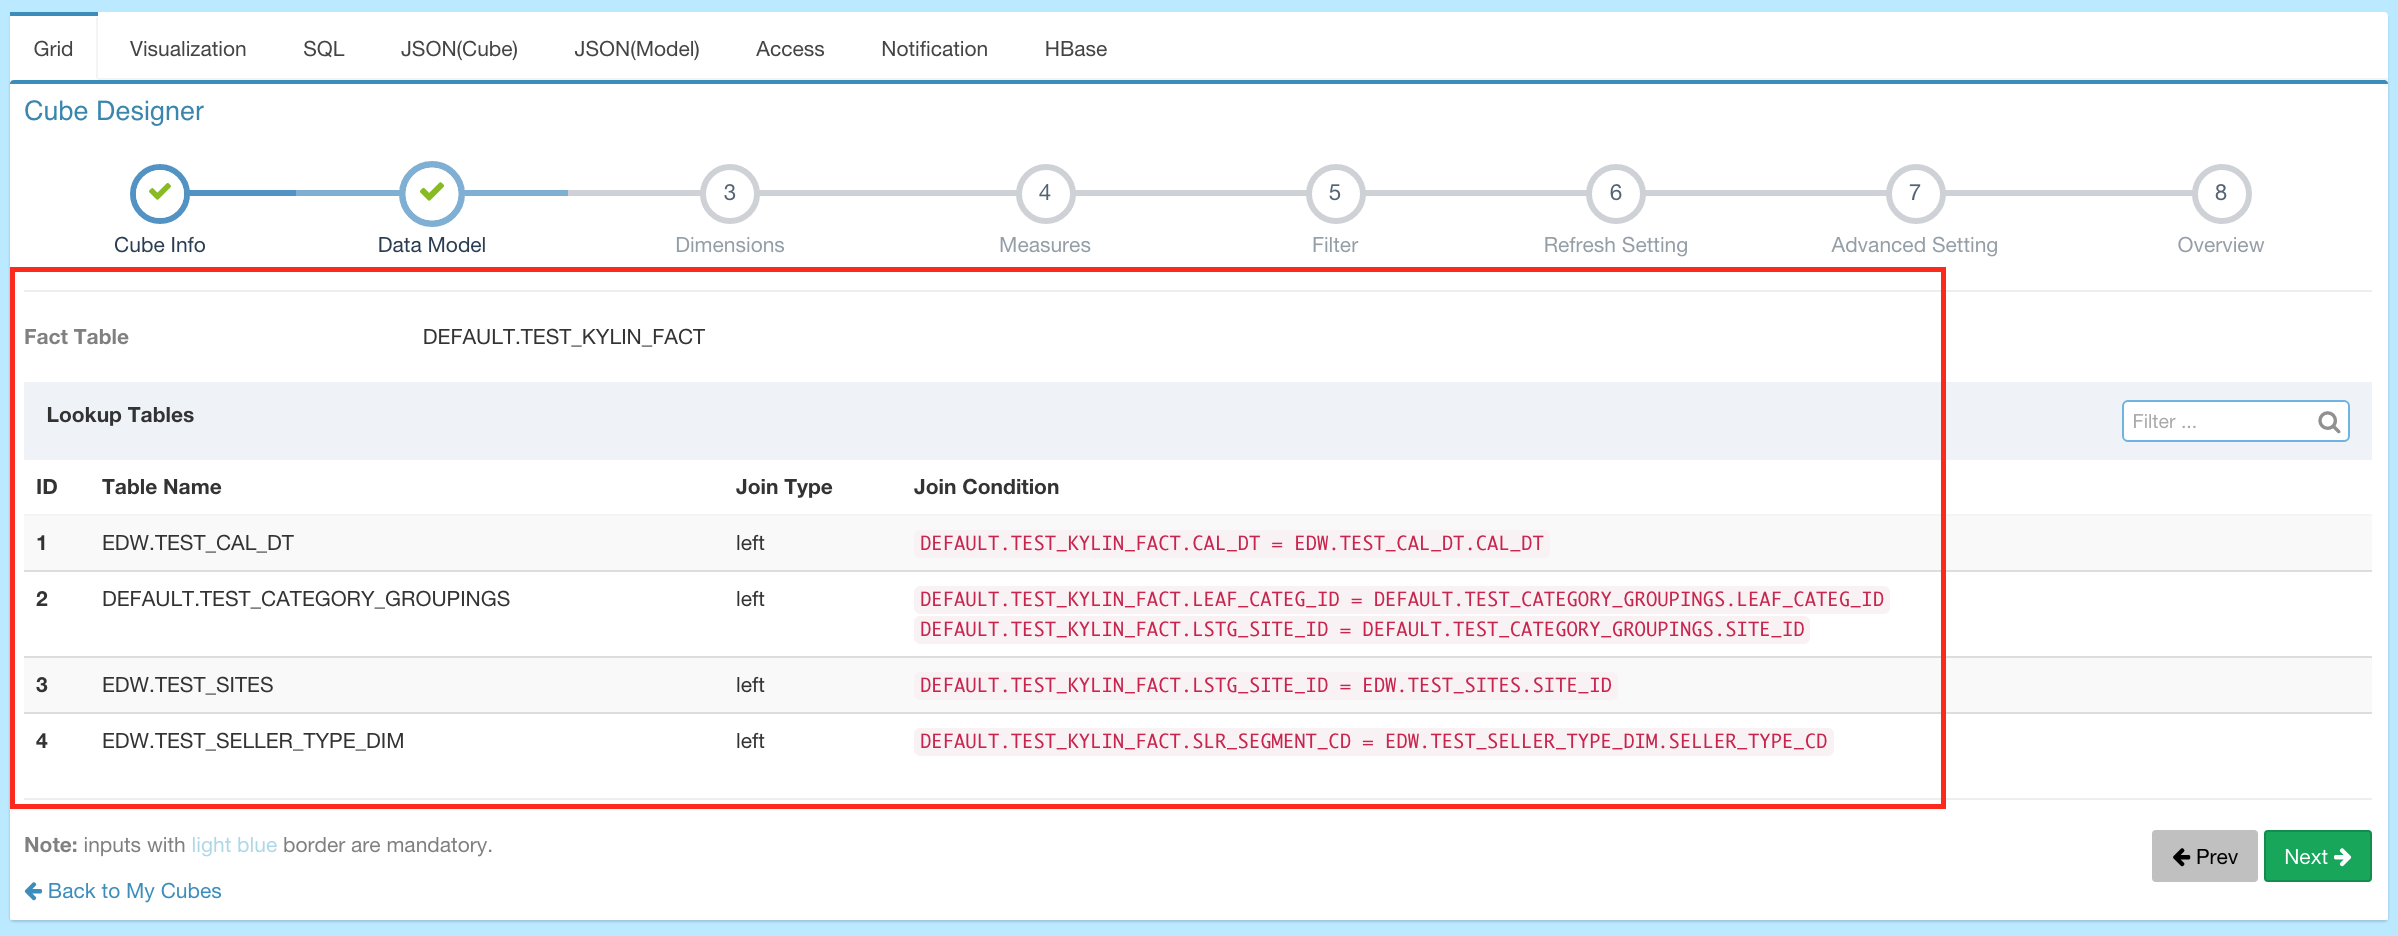This screenshot has height=936, width=2398.
Task: Click the green Next button
Action: pyautogui.click(x=2316, y=857)
